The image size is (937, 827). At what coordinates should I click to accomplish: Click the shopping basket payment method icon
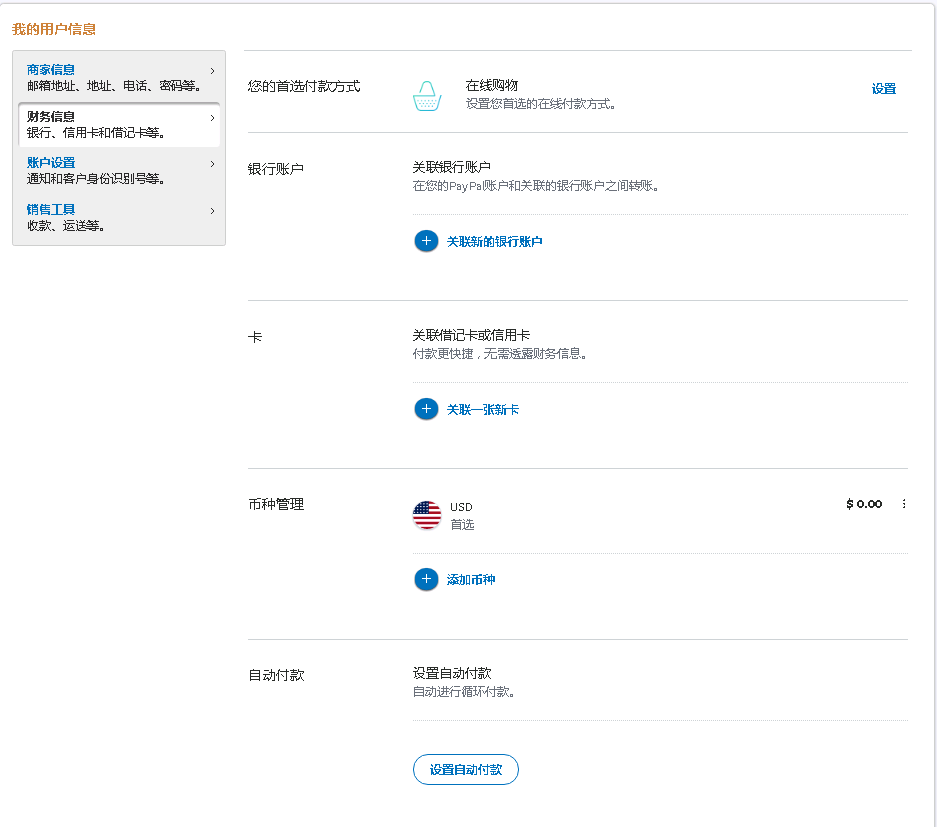(427, 95)
